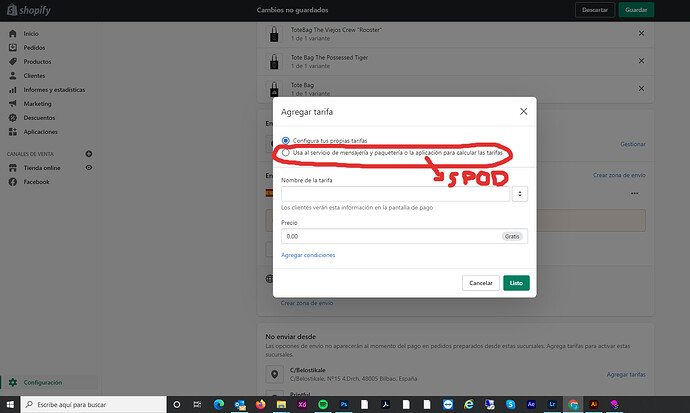Open Adobe XD from taskbar
690x413 pixels.
click(302, 404)
